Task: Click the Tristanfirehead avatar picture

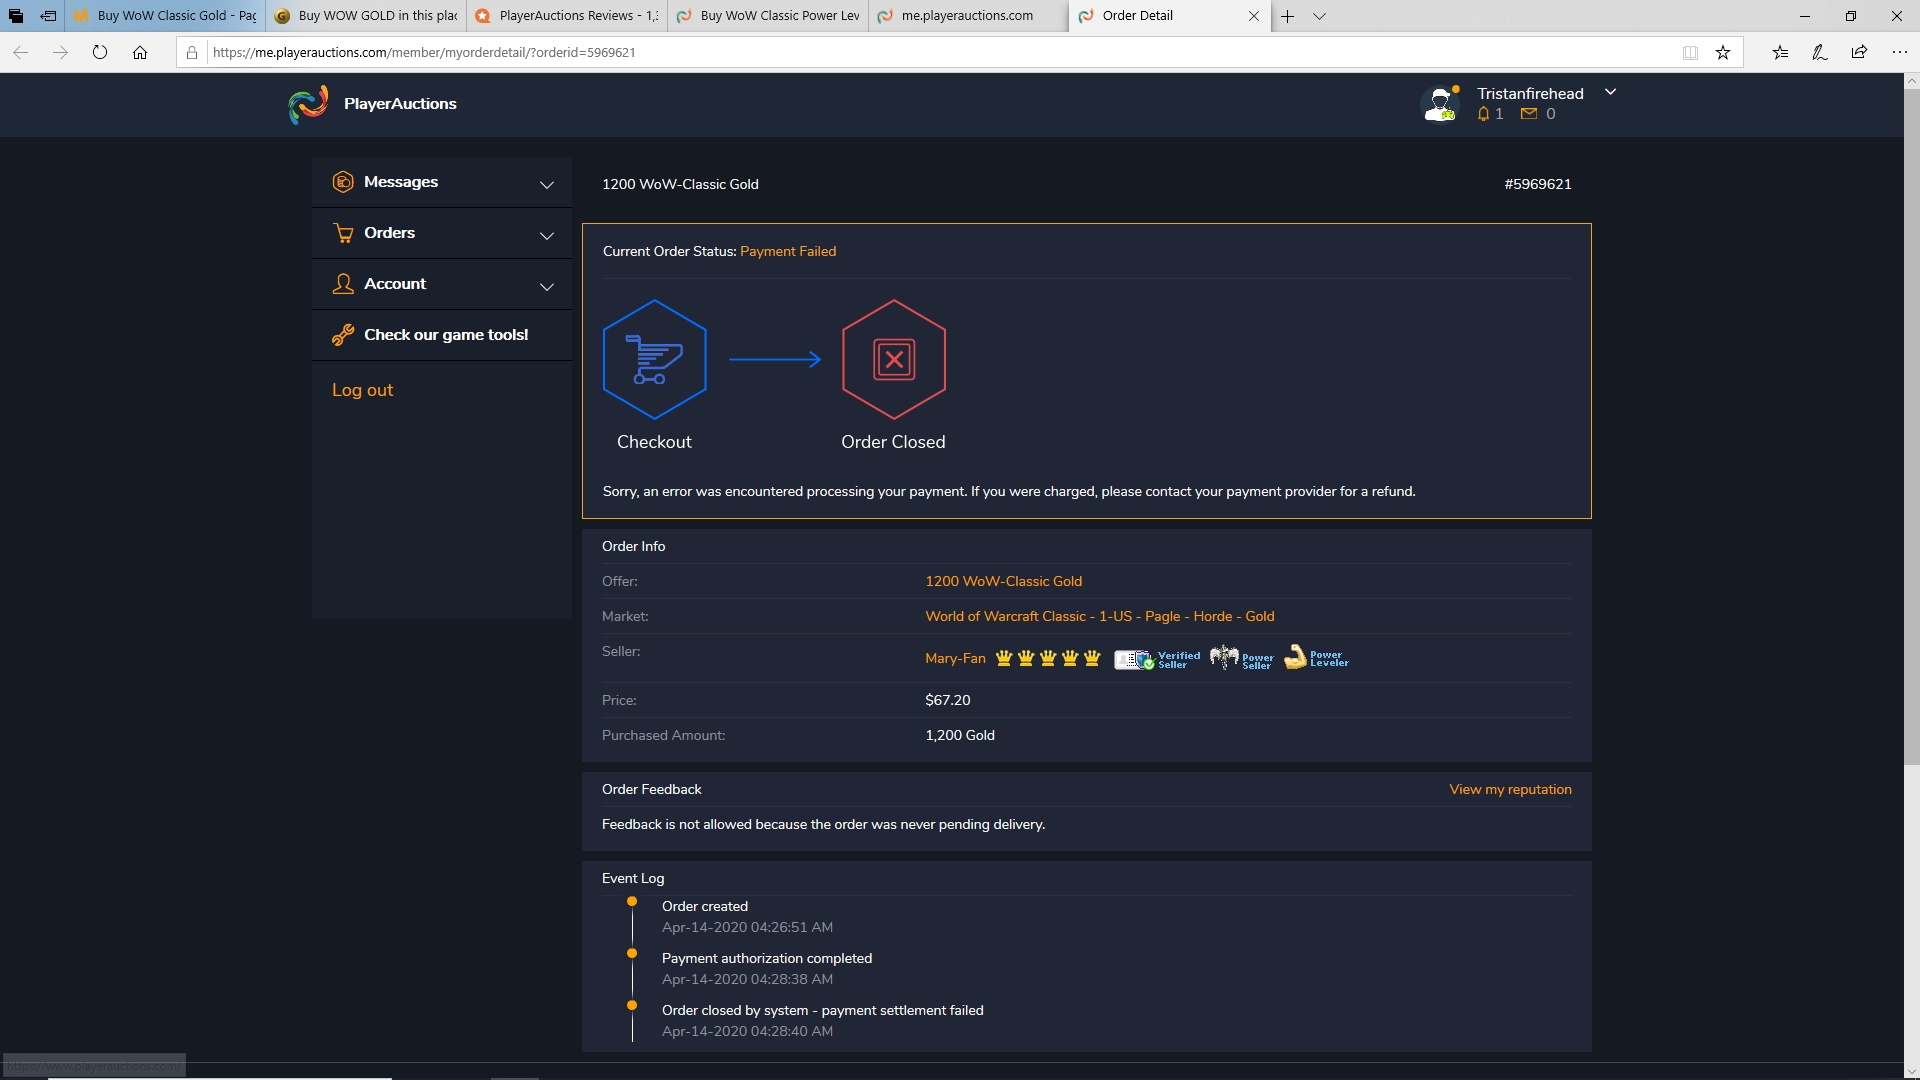Action: pos(1440,104)
